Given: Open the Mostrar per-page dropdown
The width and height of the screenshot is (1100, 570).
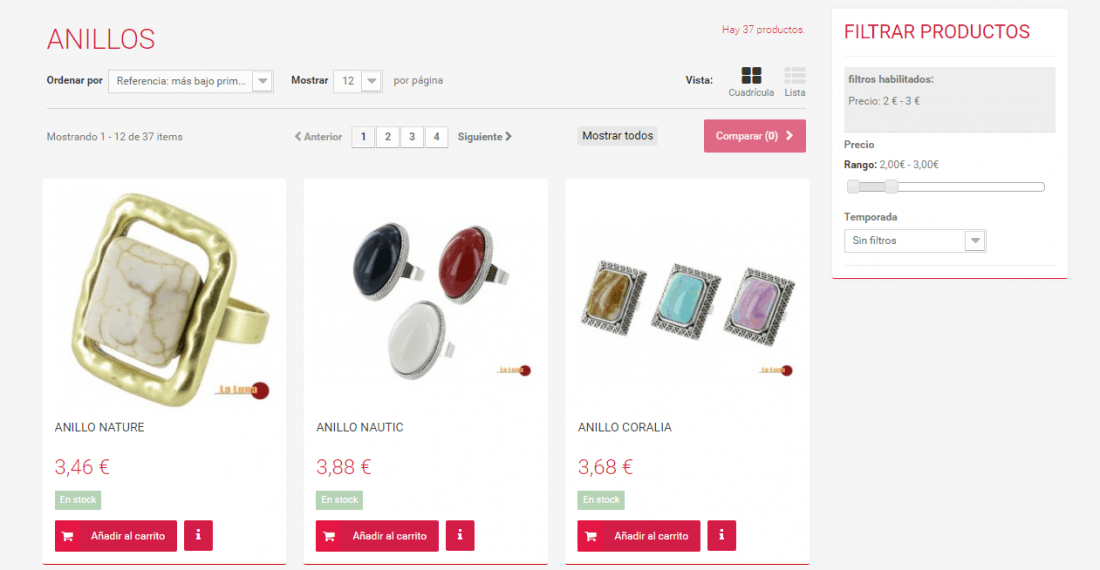Looking at the screenshot, I should coord(358,81).
